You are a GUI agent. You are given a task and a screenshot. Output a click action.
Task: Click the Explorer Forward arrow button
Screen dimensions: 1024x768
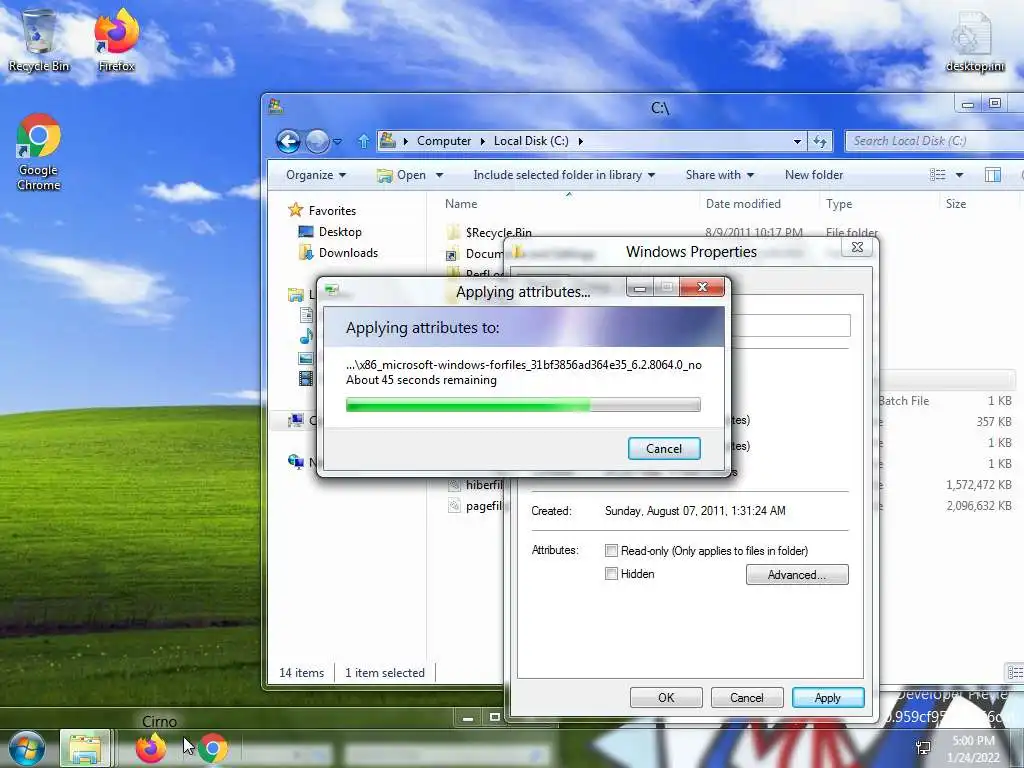pyautogui.click(x=317, y=141)
